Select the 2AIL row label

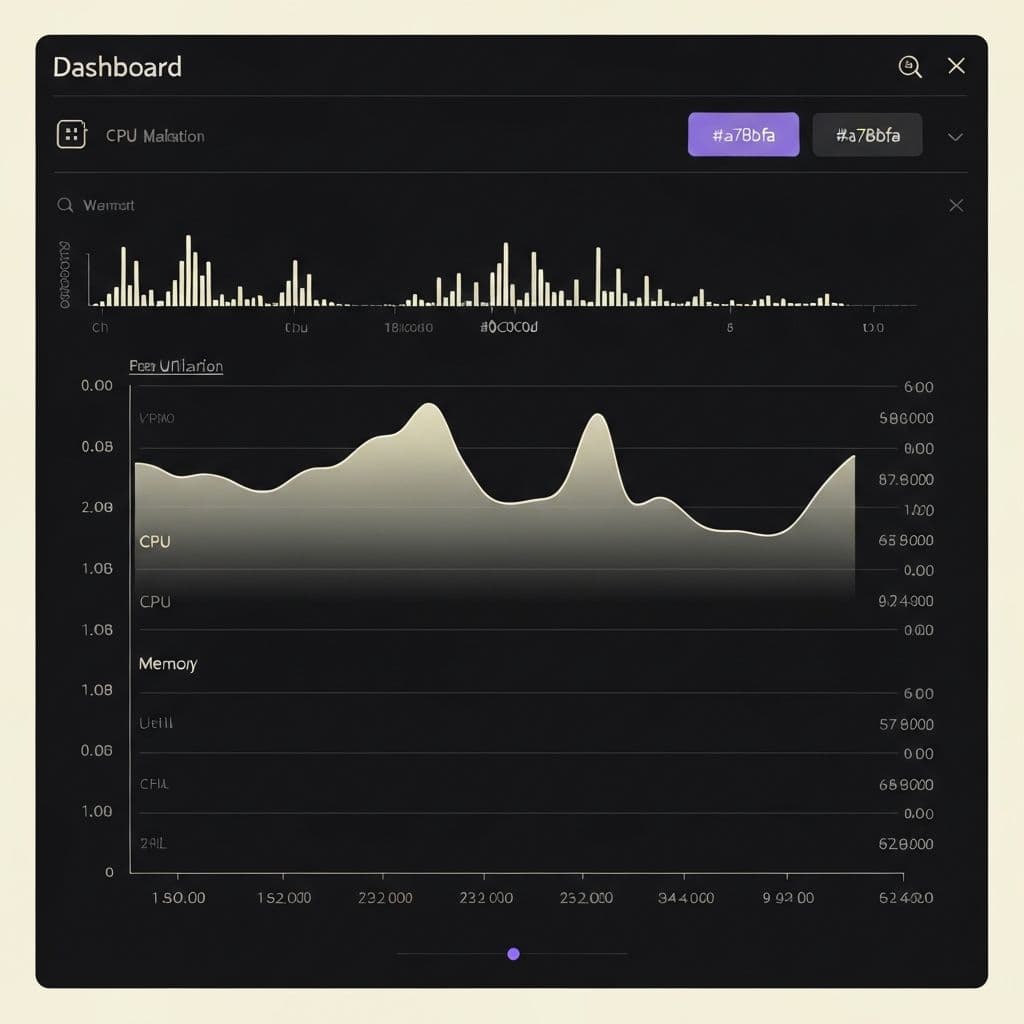click(153, 843)
